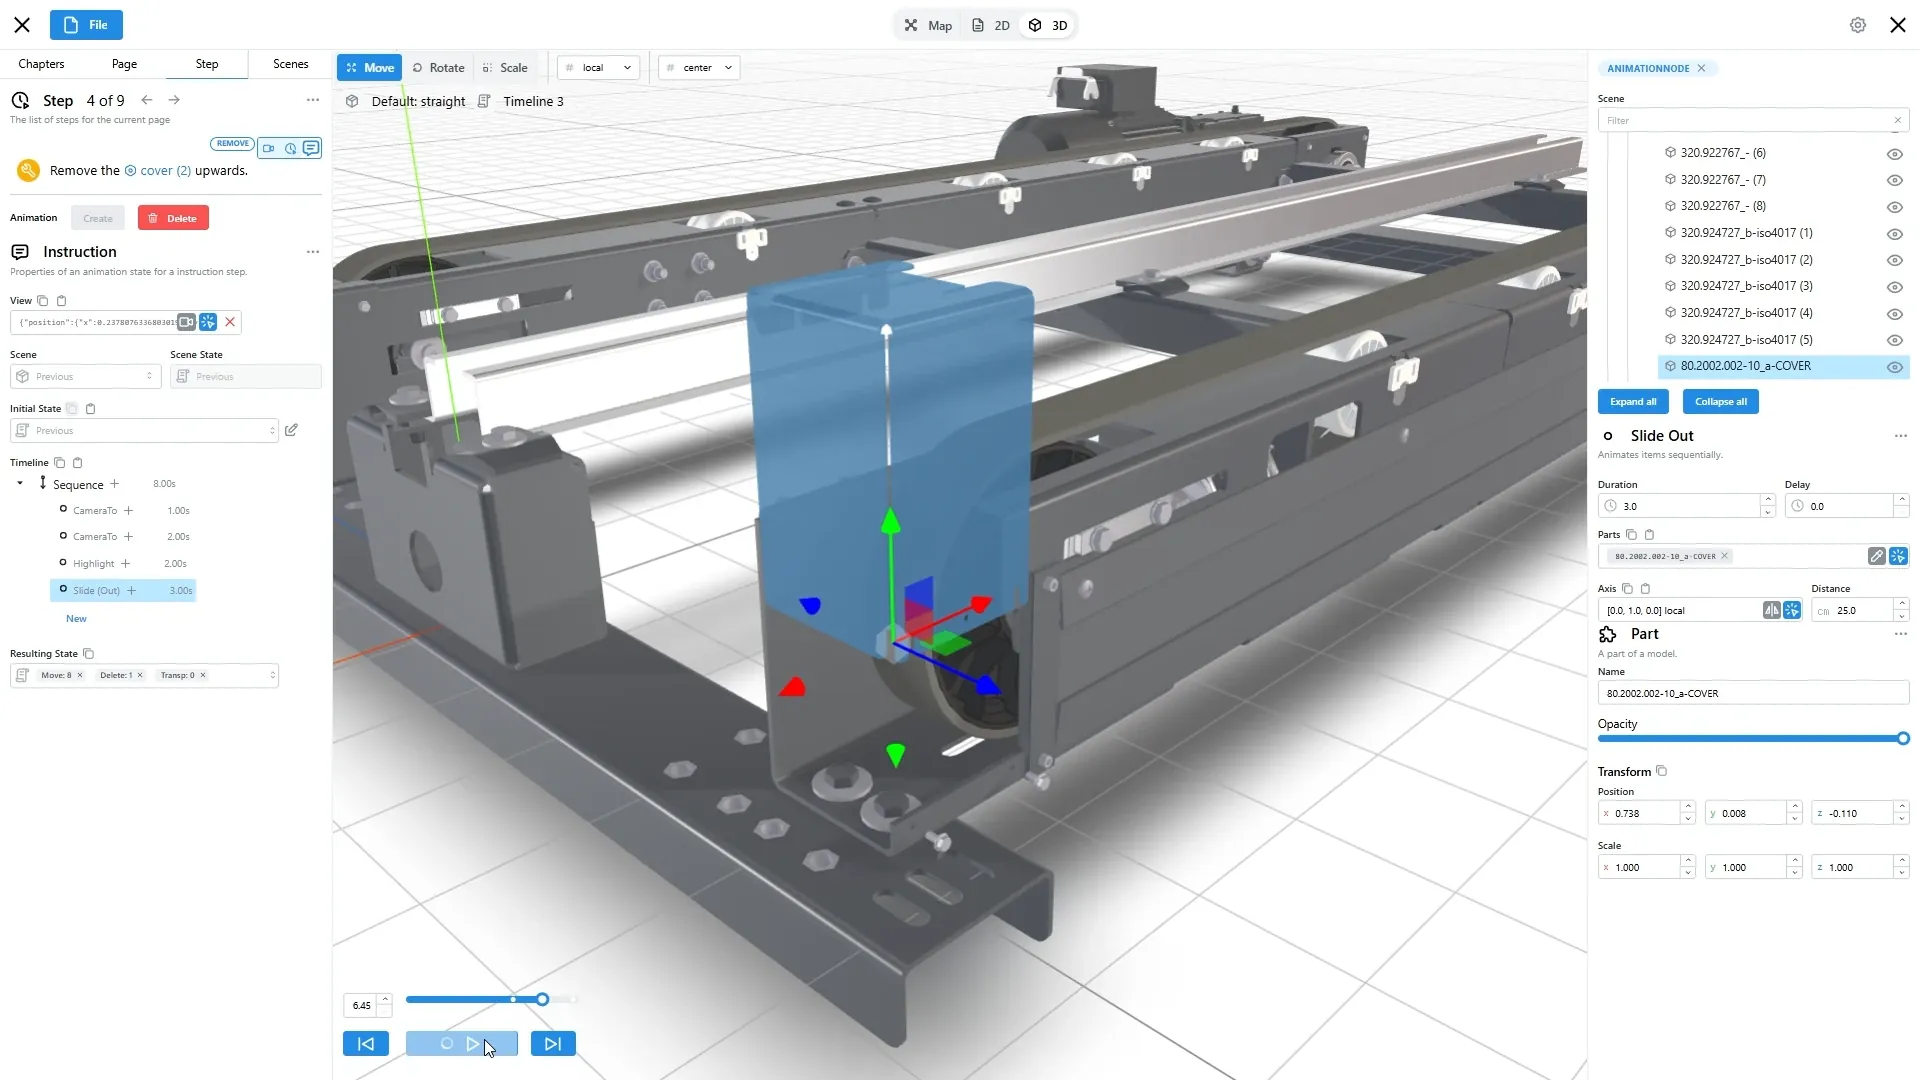1920x1080 pixels.
Task: Clear the View position value
Action: click(x=230, y=322)
